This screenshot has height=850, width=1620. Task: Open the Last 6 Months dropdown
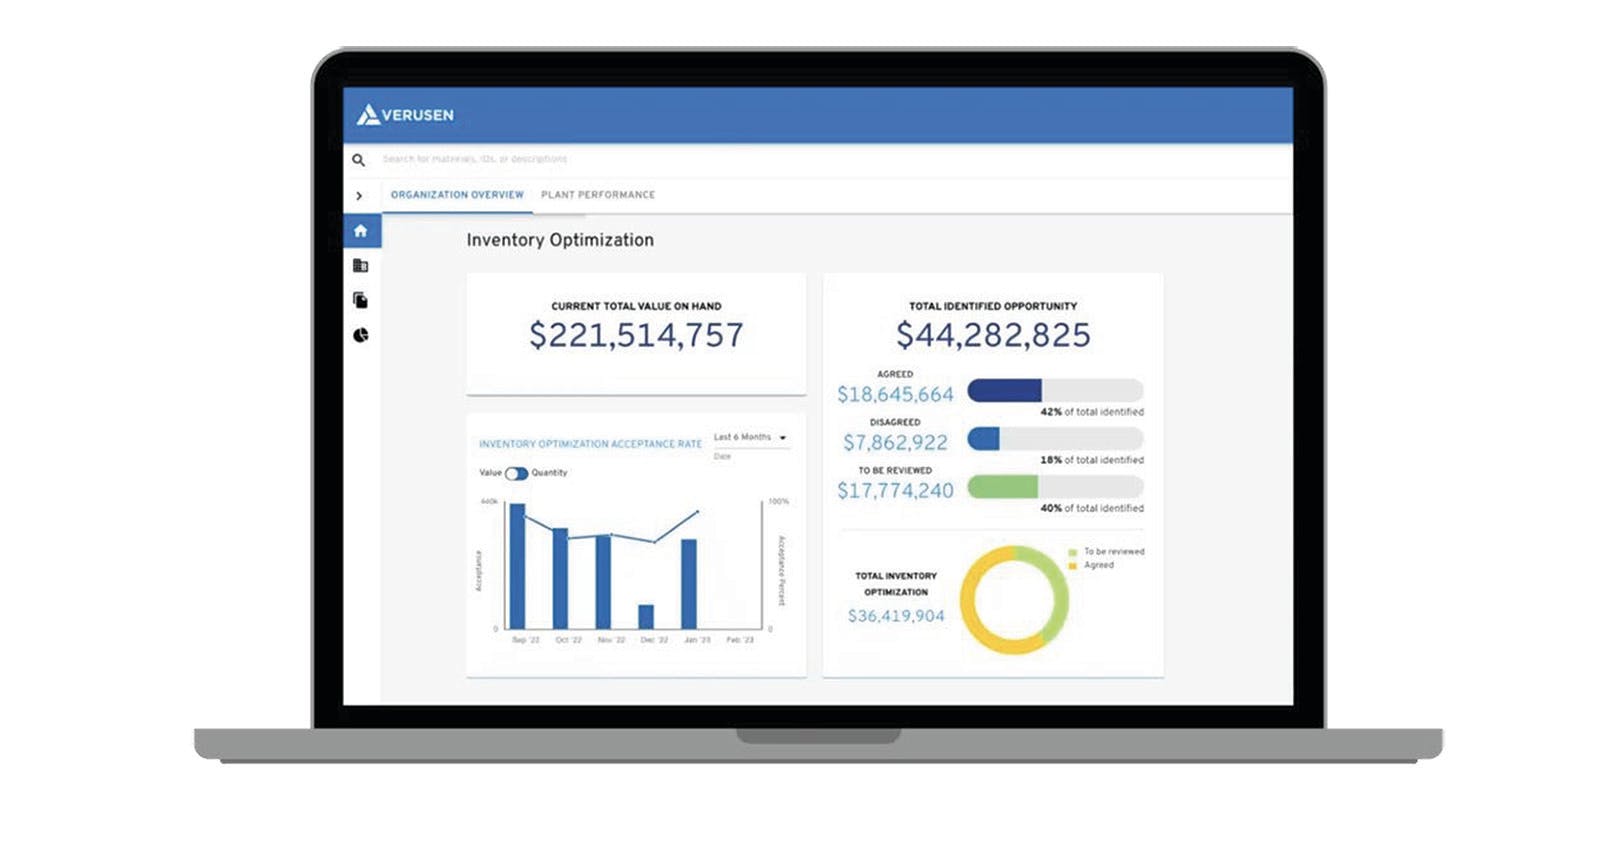pyautogui.click(x=750, y=438)
